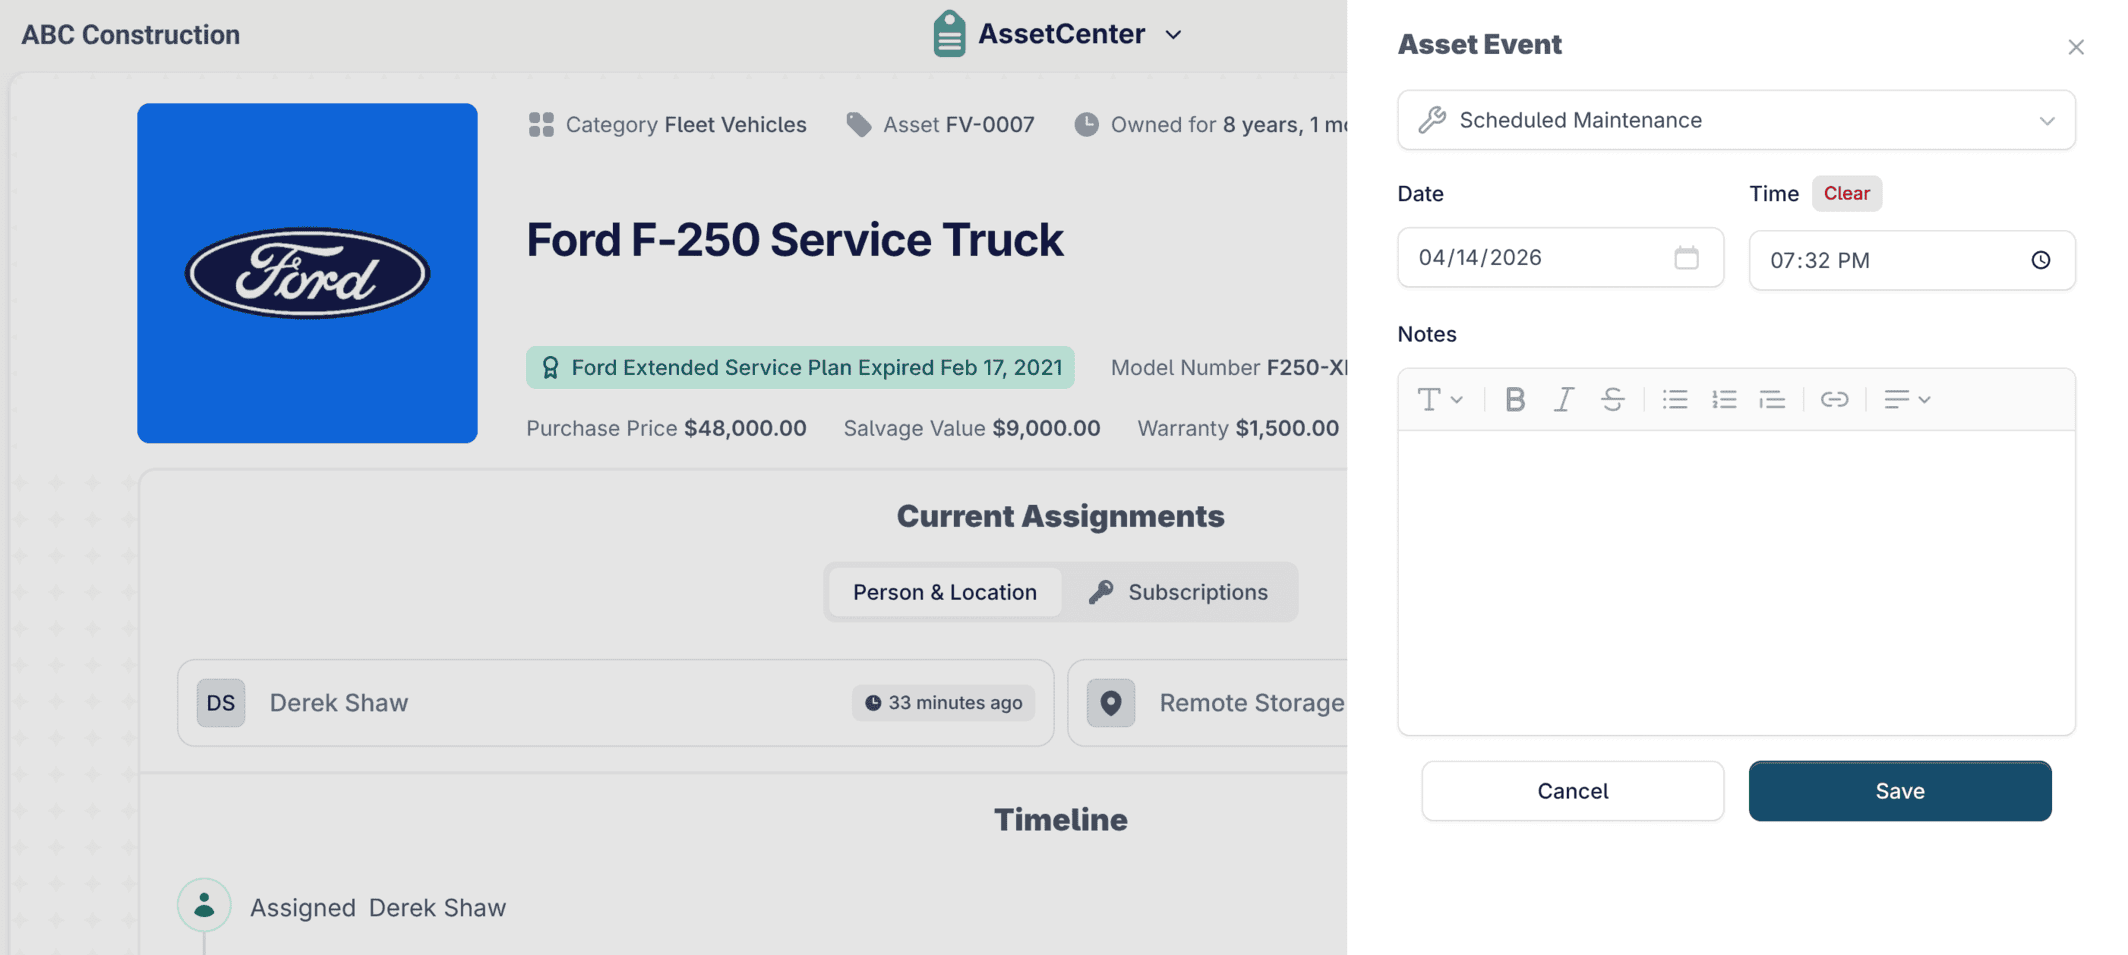Image resolution: width=2128 pixels, height=955 pixels.
Task: Click the key icon on Subscriptions tab
Action: [x=1101, y=592]
